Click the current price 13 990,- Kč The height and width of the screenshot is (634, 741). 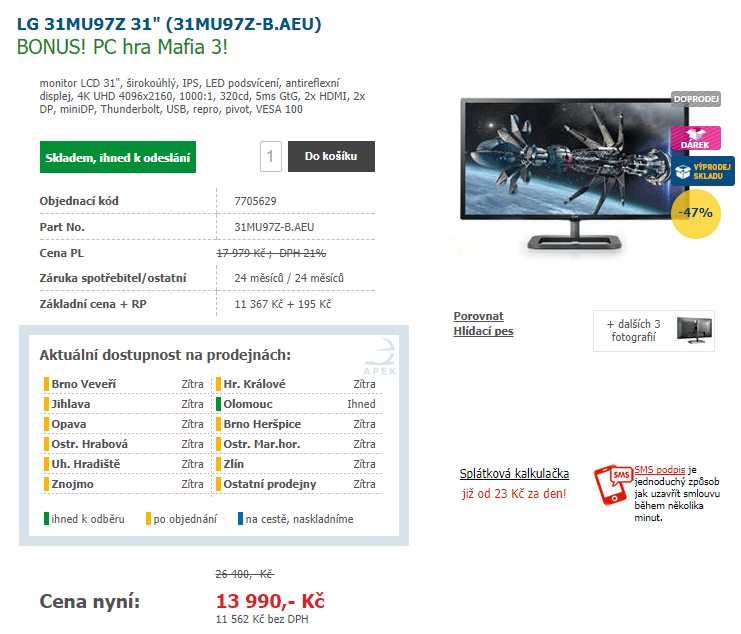point(270,601)
